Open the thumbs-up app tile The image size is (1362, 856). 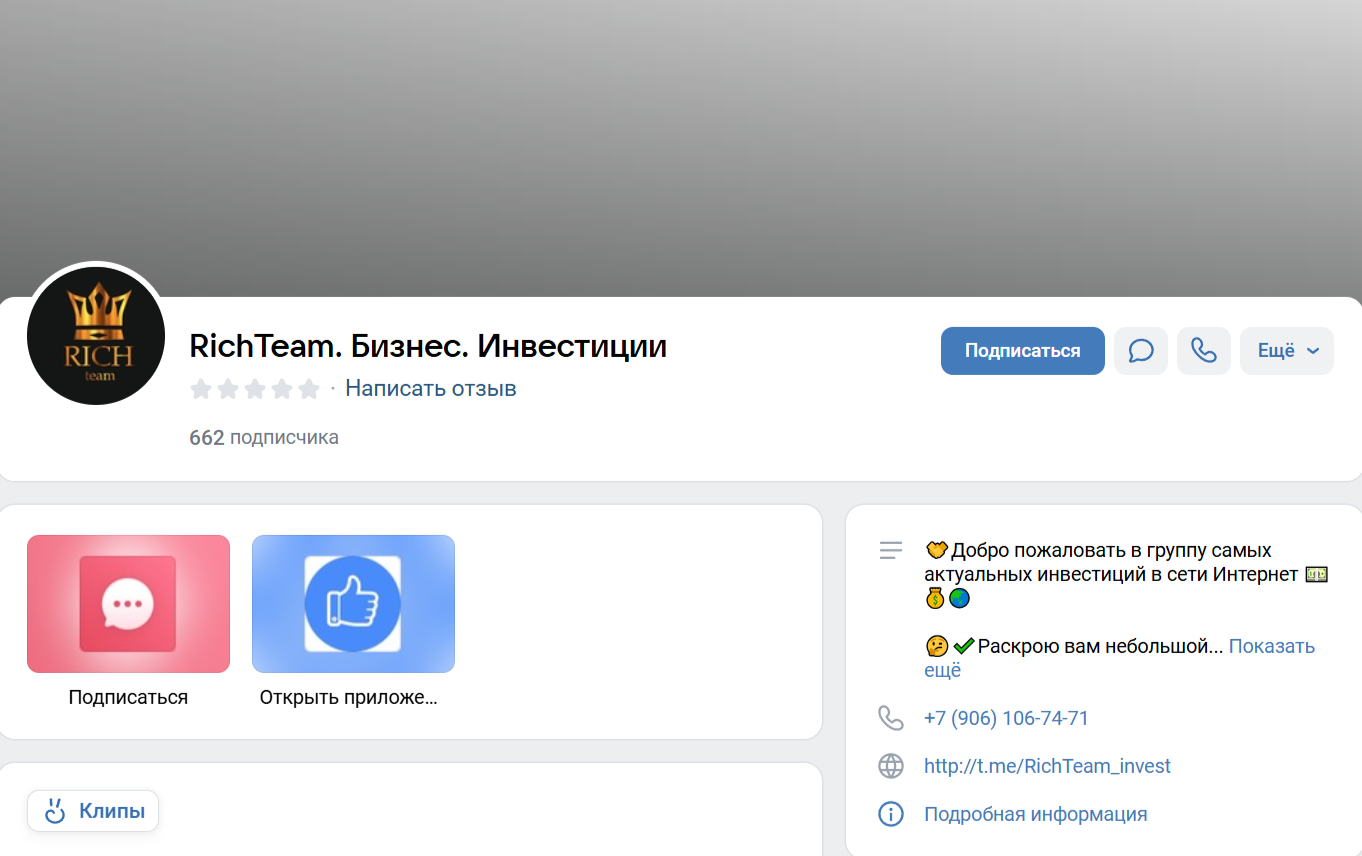pos(353,604)
